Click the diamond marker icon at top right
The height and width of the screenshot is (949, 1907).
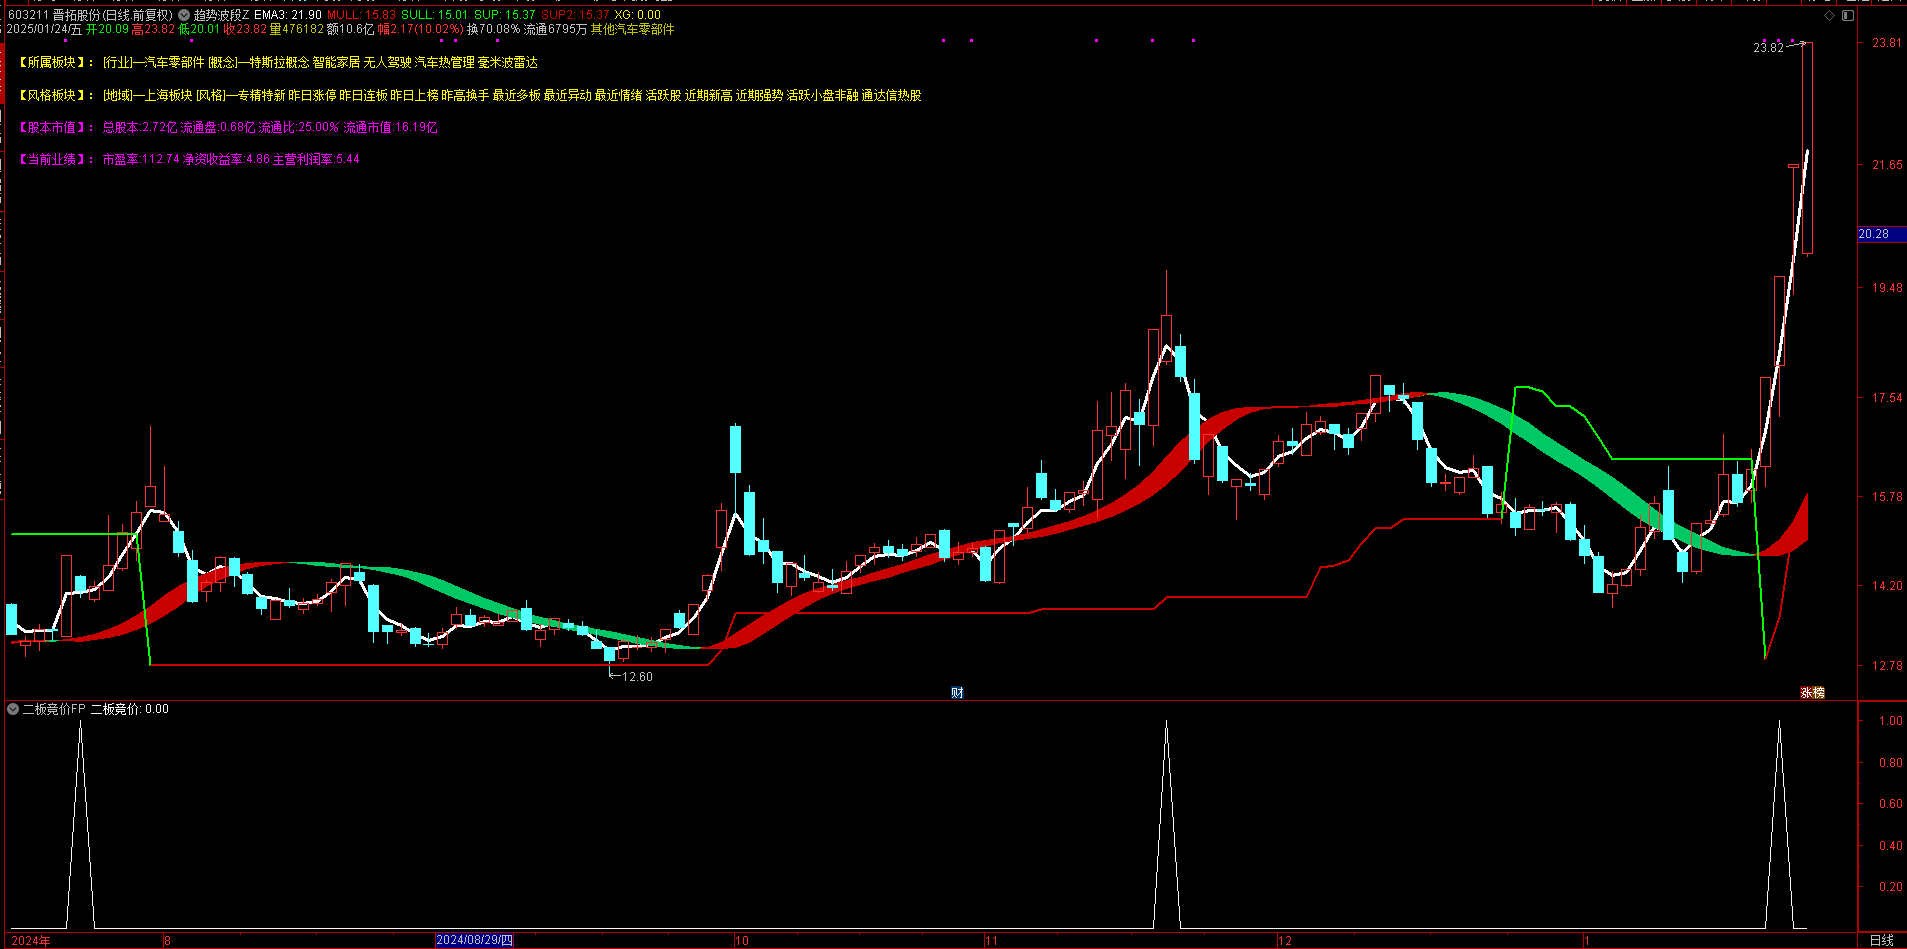pos(1830,15)
